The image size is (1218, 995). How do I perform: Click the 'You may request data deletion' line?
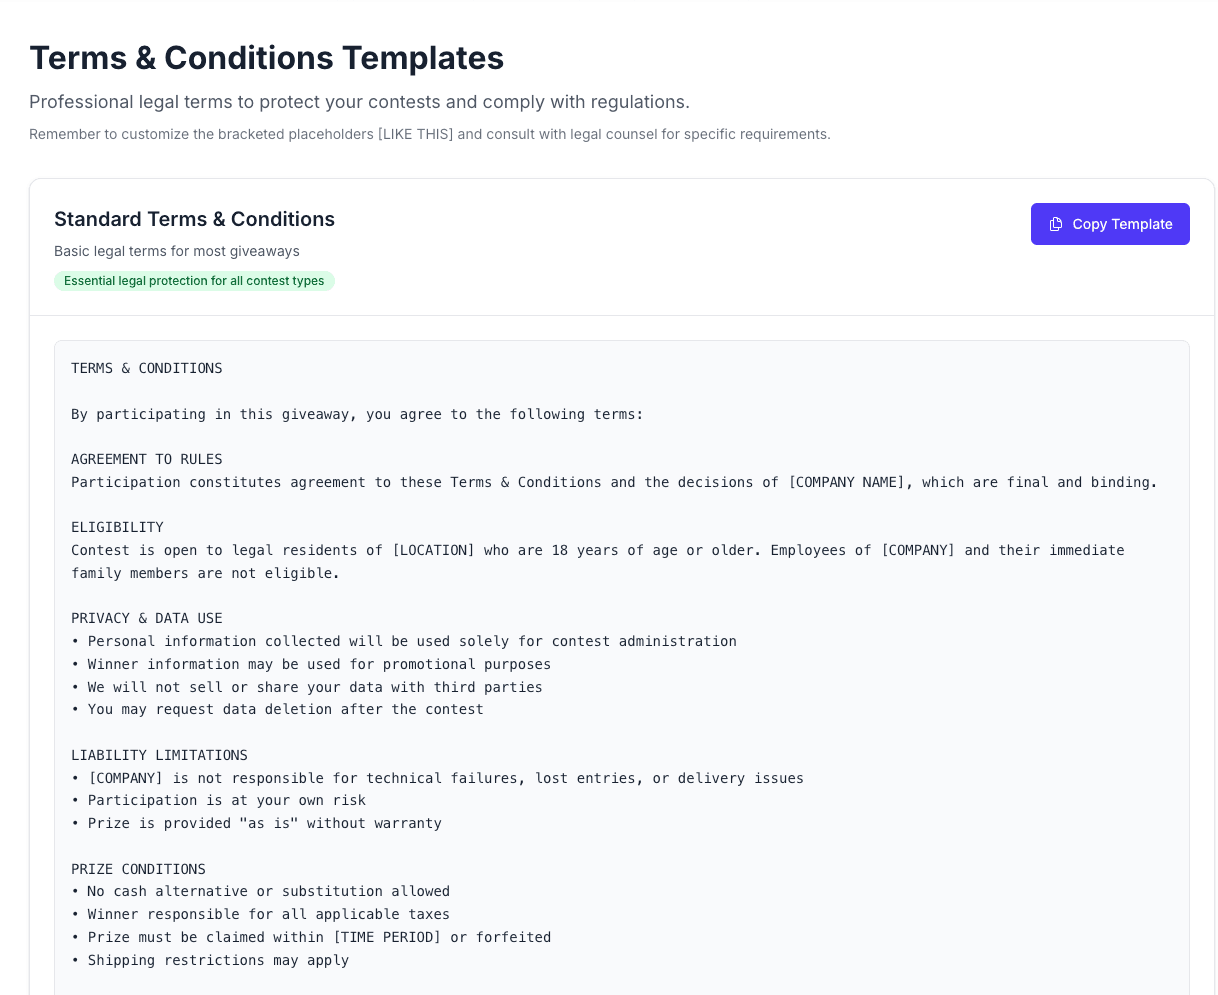[x=277, y=709]
